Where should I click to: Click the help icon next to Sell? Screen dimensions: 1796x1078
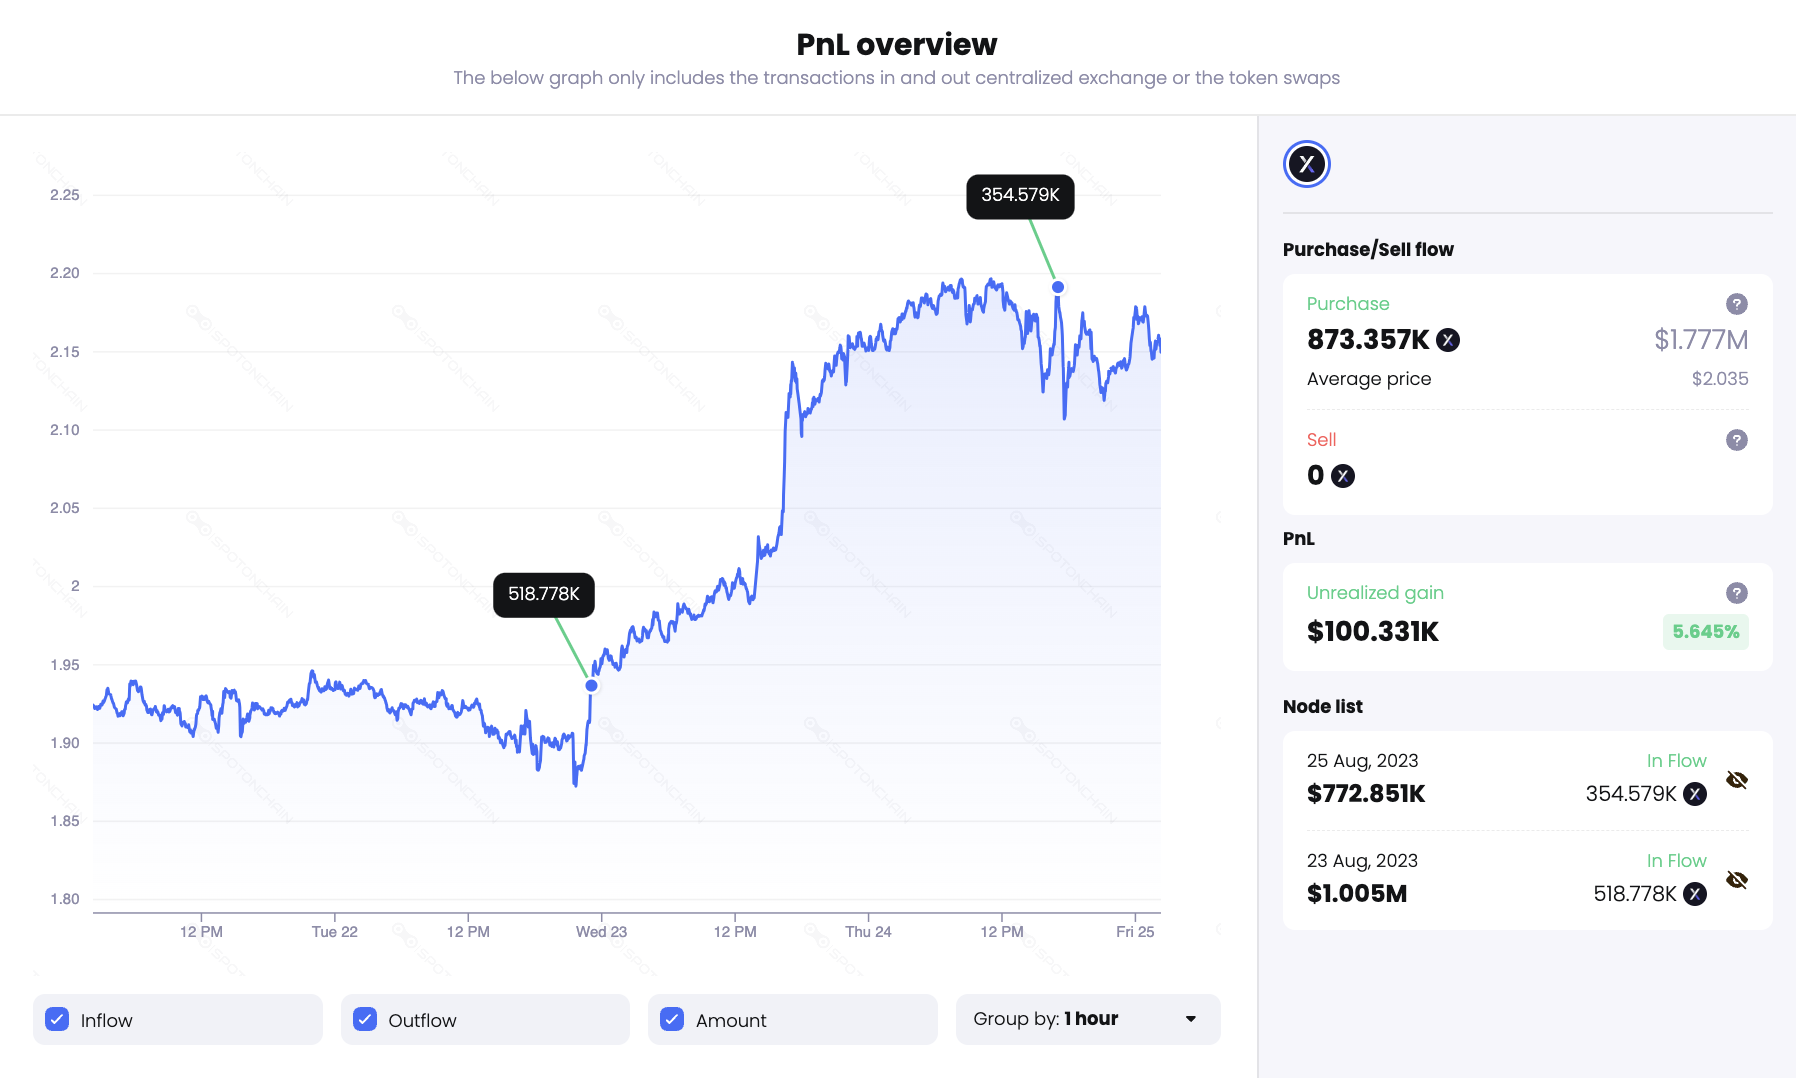pyautogui.click(x=1737, y=441)
